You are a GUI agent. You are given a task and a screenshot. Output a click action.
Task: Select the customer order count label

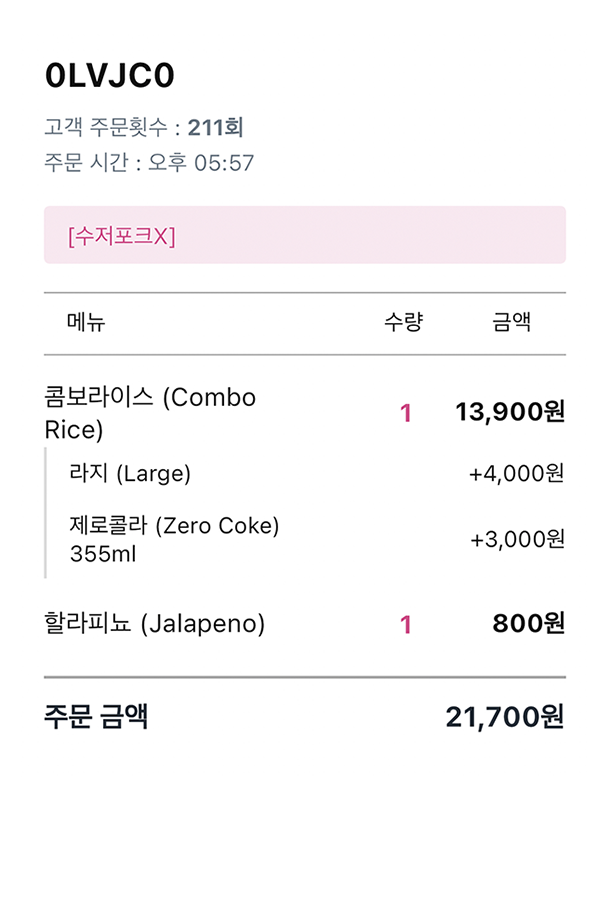(x=110, y=128)
